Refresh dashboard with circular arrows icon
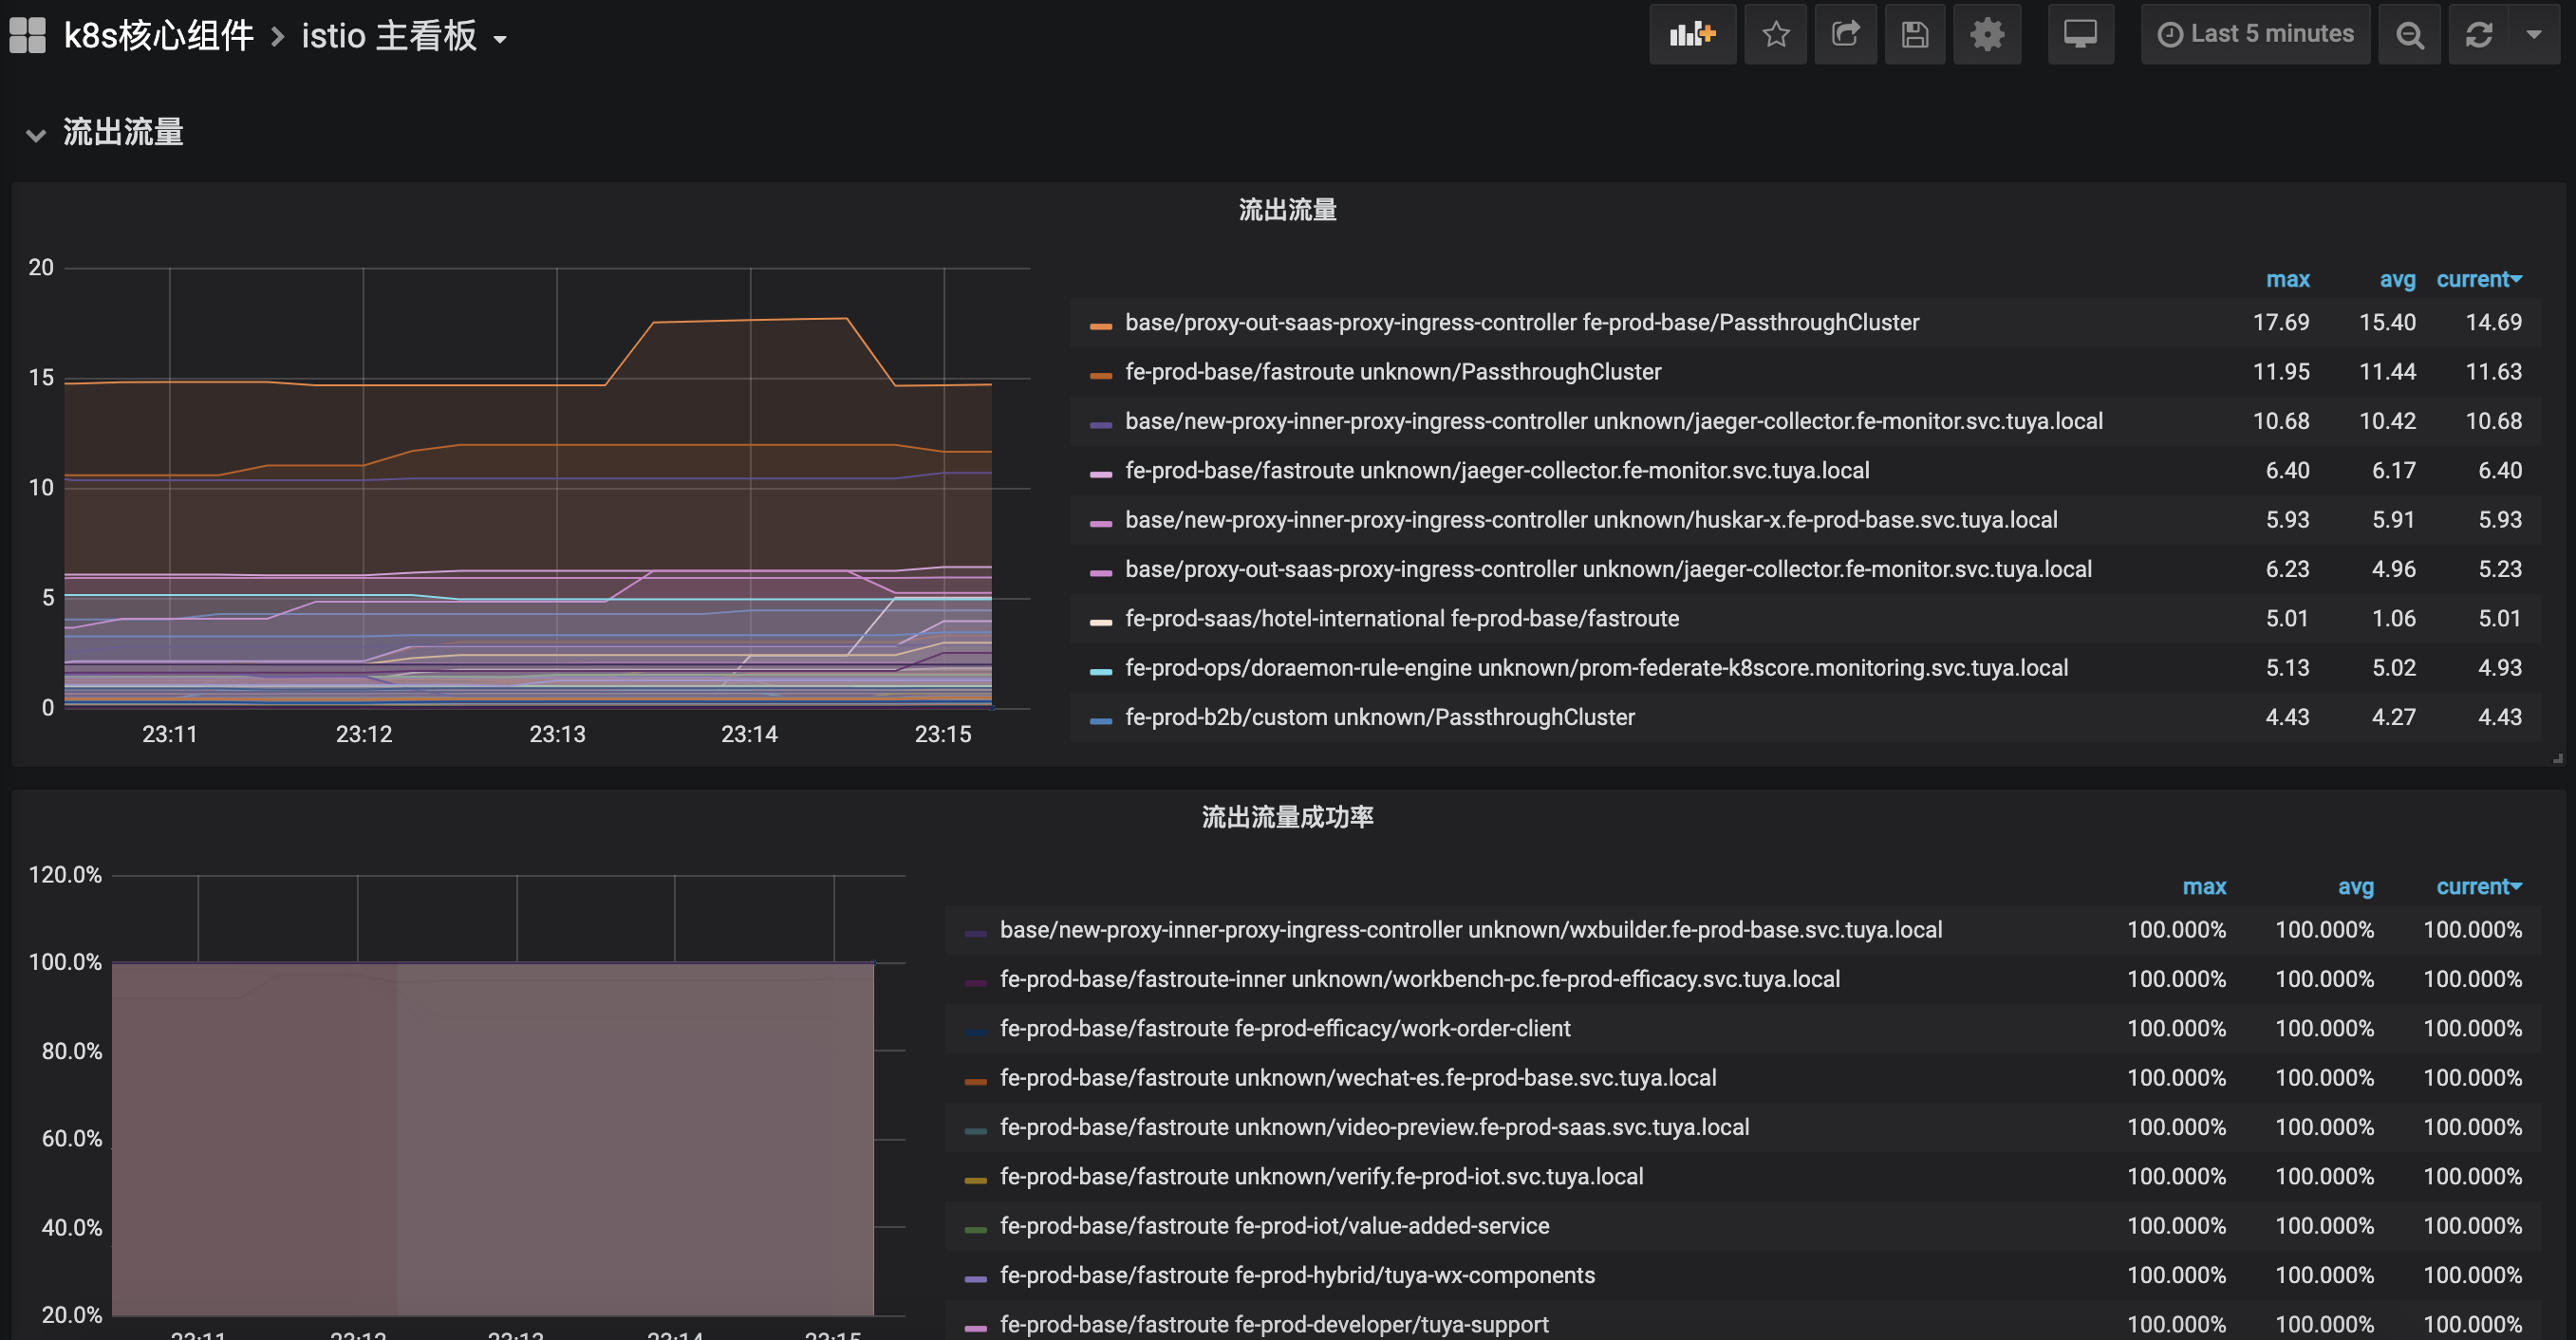The image size is (2576, 1340). pyautogui.click(x=2479, y=35)
